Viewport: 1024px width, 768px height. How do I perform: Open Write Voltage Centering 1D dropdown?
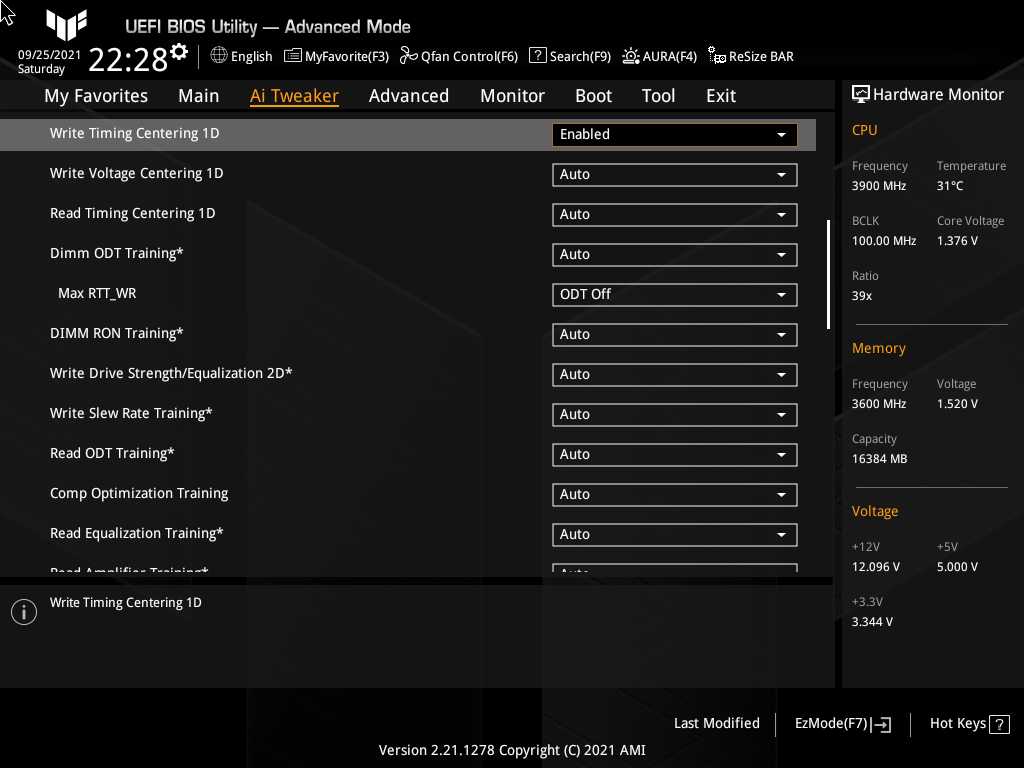(x=675, y=174)
